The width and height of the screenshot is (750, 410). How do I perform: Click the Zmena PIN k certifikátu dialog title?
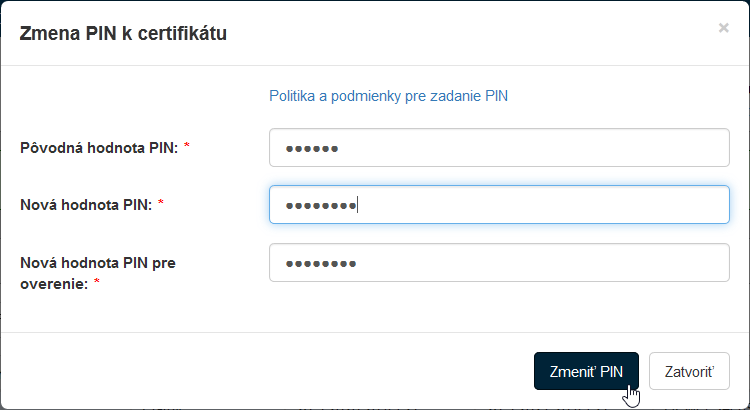pyautogui.click(x=124, y=34)
